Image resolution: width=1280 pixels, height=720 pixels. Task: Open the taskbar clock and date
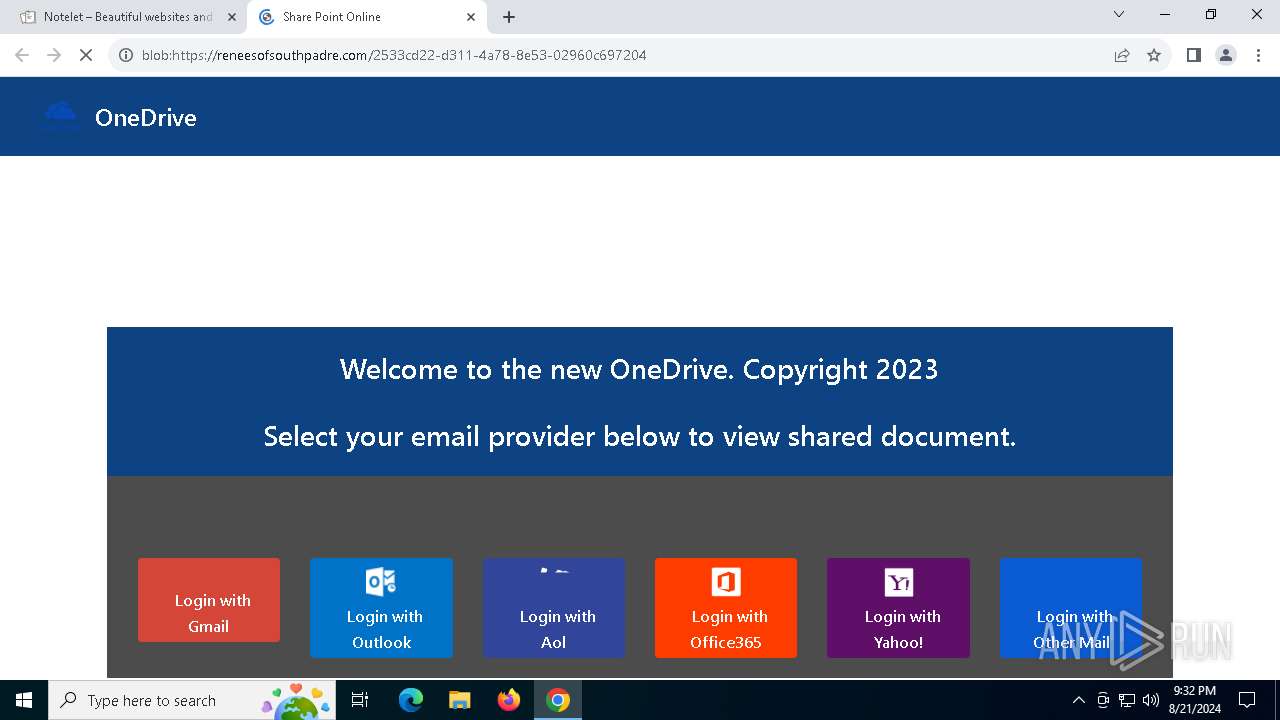point(1195,700)
